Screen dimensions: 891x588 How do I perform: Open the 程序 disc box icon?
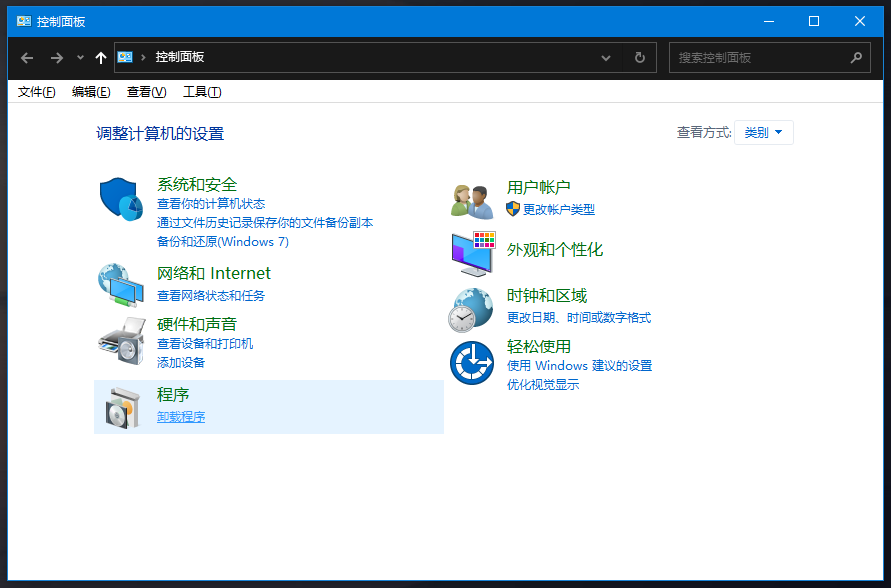click(122, 407)
